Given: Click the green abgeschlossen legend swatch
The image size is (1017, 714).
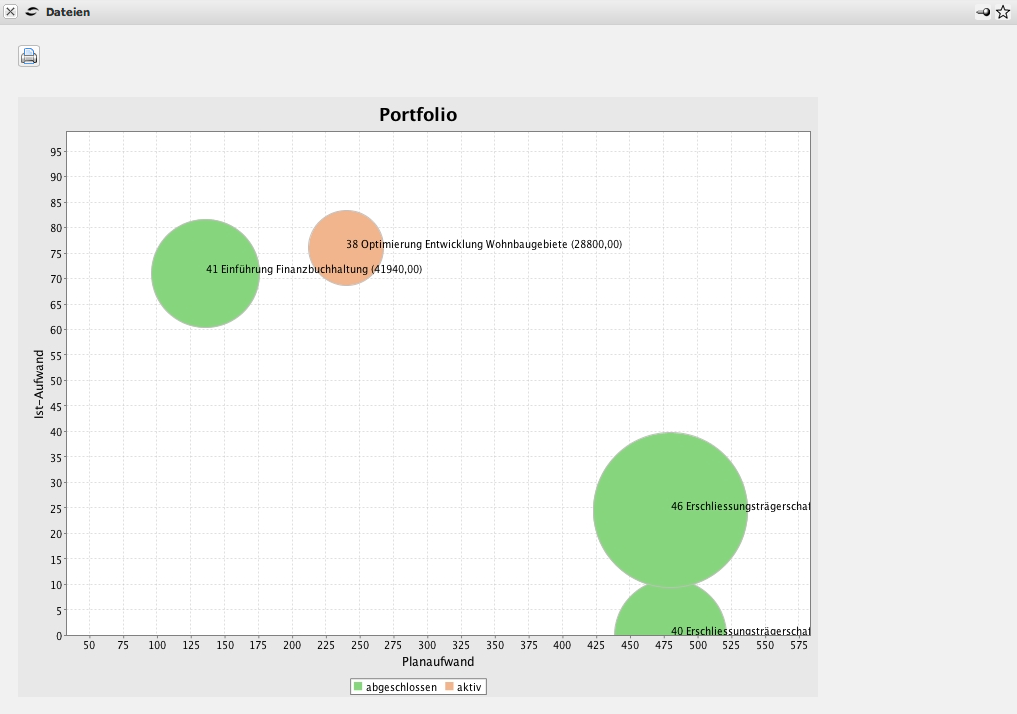Looking at the screenshot, I should click(x=359, y=687).
